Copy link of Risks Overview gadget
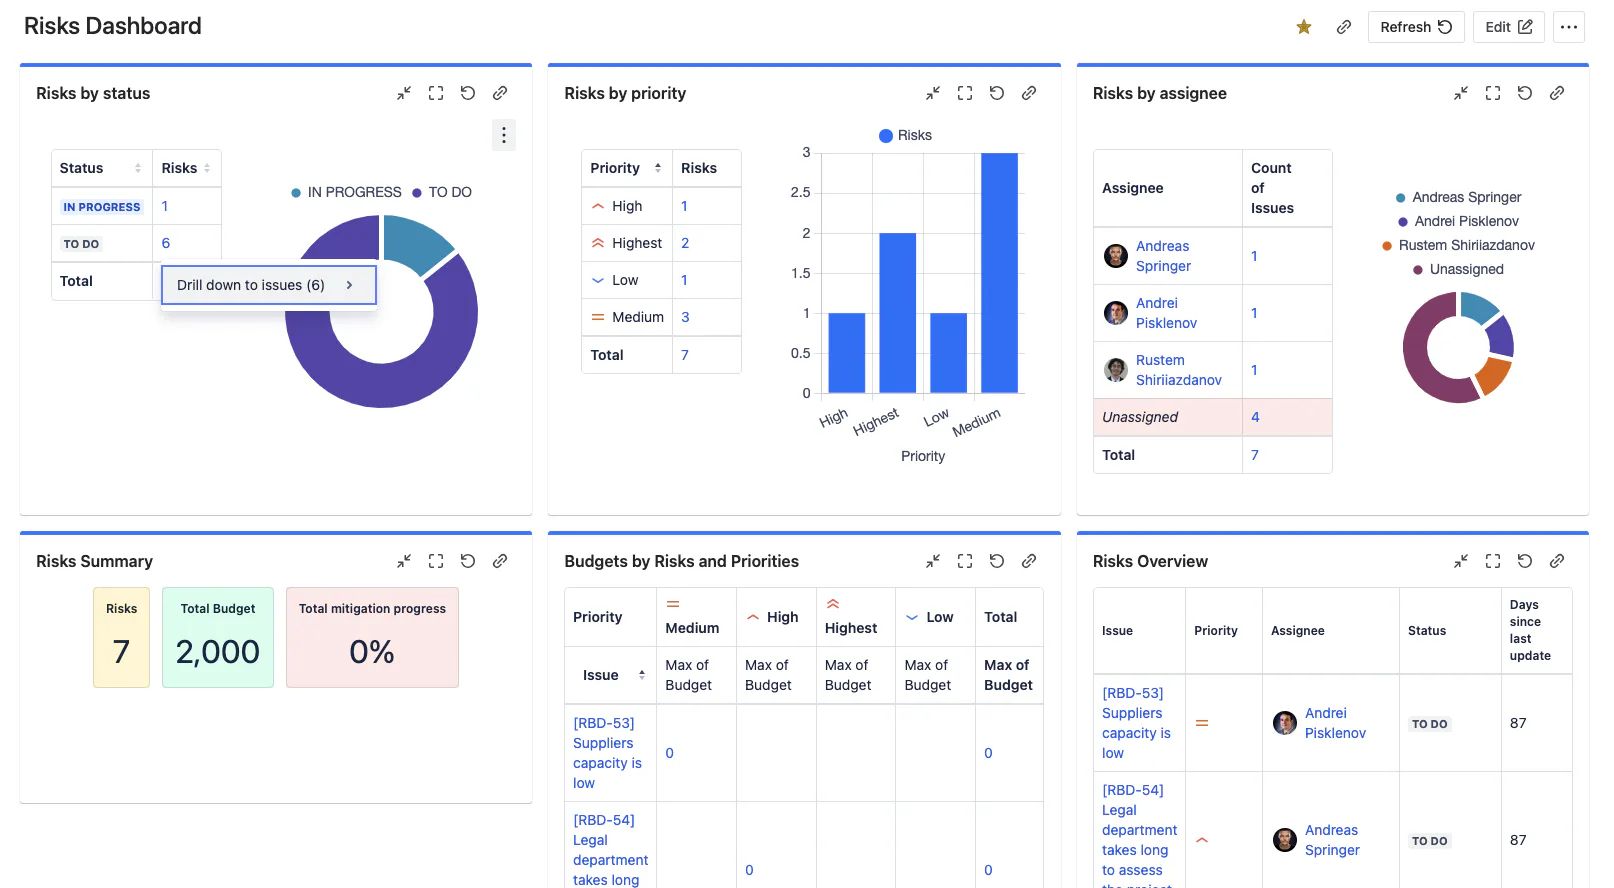The image size is (1614, 888). pos(1557,561)
